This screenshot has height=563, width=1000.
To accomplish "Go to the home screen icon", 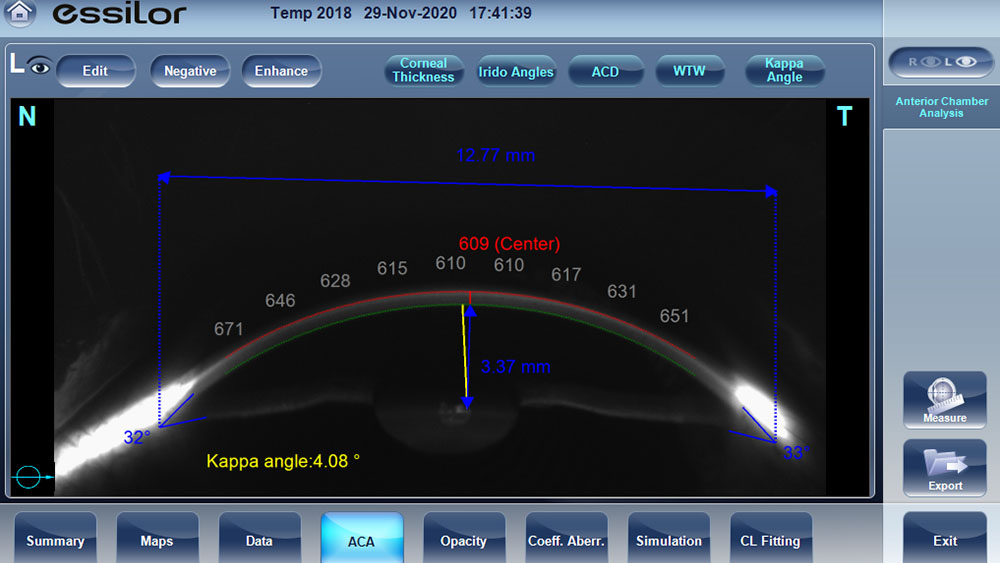I will point(20,13).
